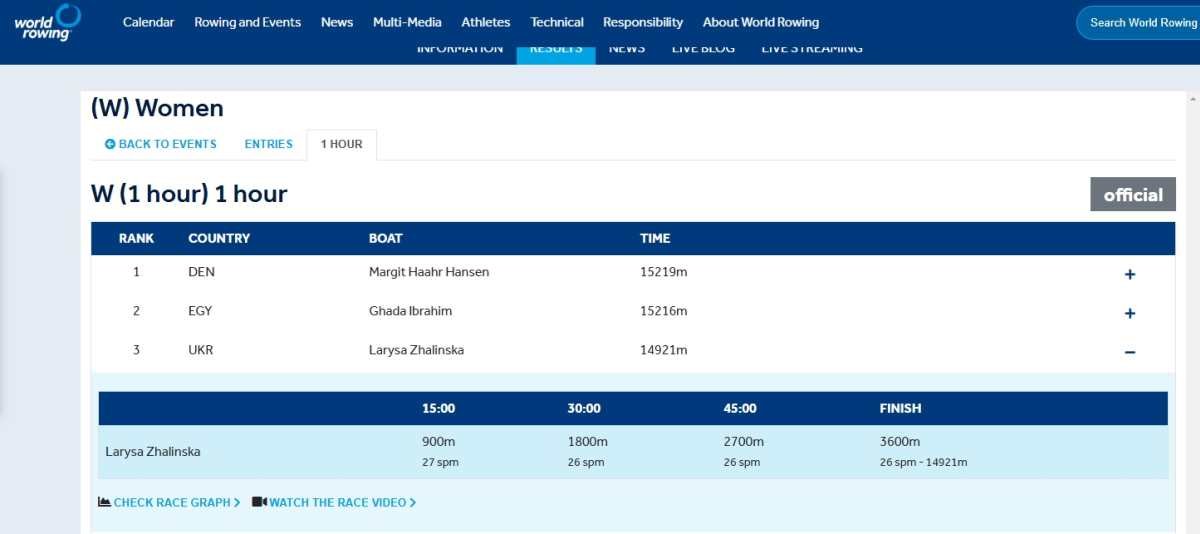Viewport: 1200px width, 534px height.
Task: Go to the News menu item
Action: (337, 22)
